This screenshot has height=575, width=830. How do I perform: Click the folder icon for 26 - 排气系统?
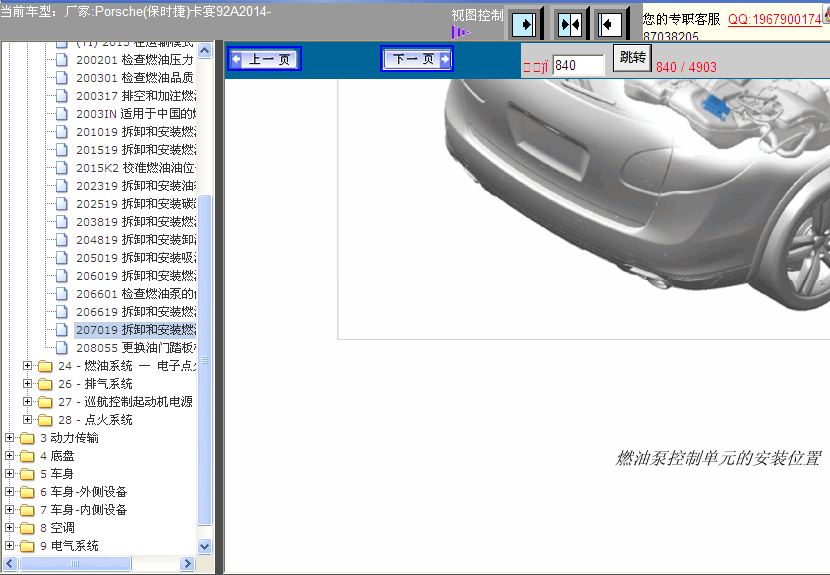(44, 384)
